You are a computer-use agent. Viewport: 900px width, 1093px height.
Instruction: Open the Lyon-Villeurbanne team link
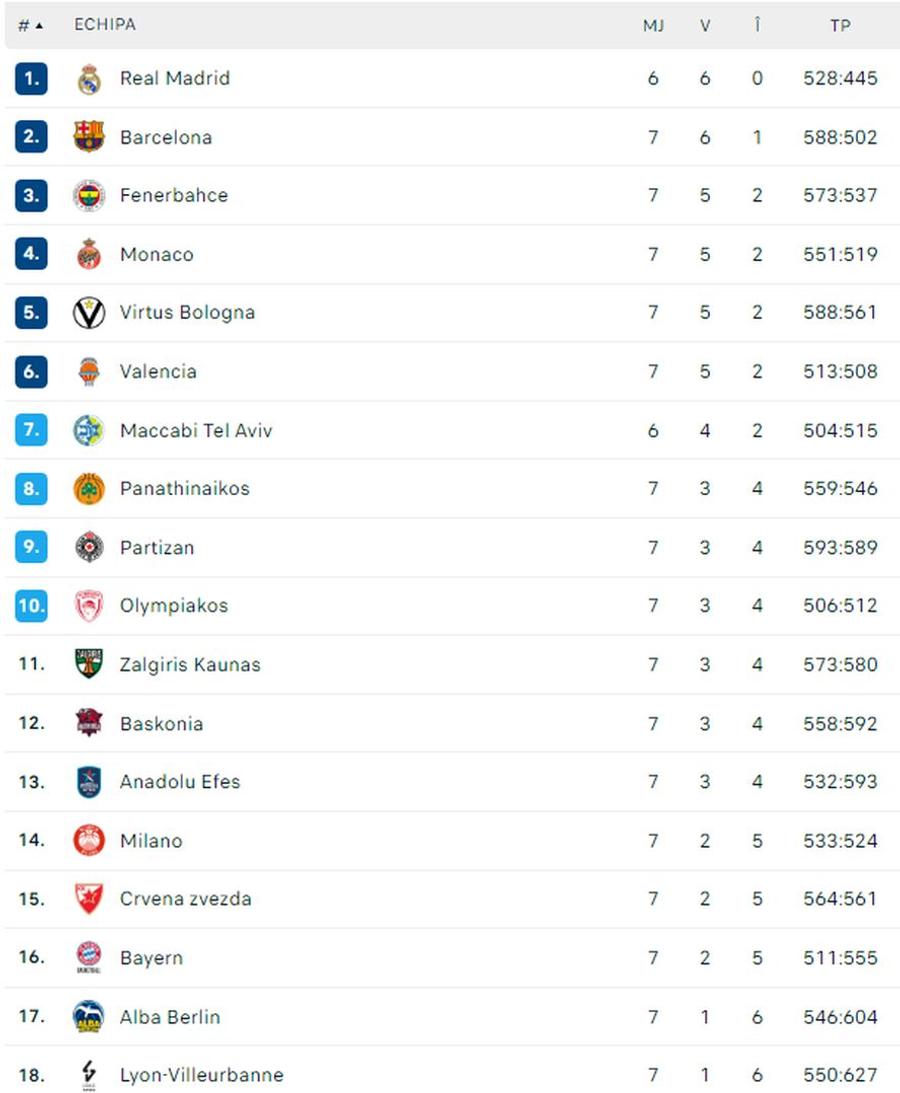tap(202, 1075)
